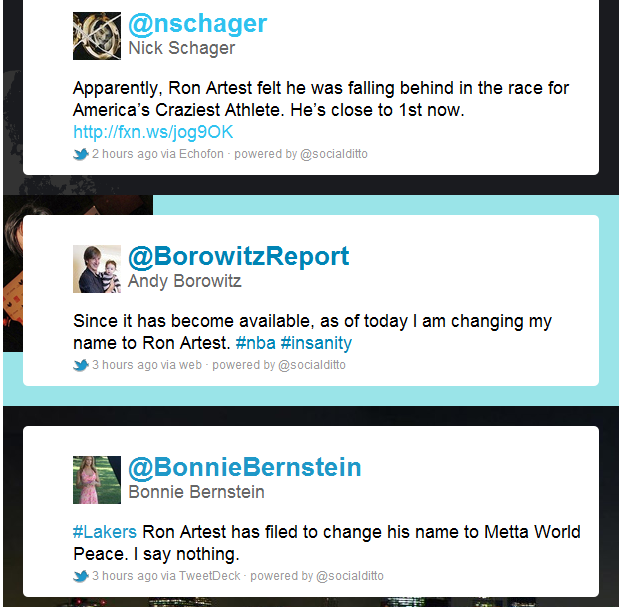
Task: Click Twitter bird icon on Bonnie Bernstein's tweet
Action: (x=81, y=576)
